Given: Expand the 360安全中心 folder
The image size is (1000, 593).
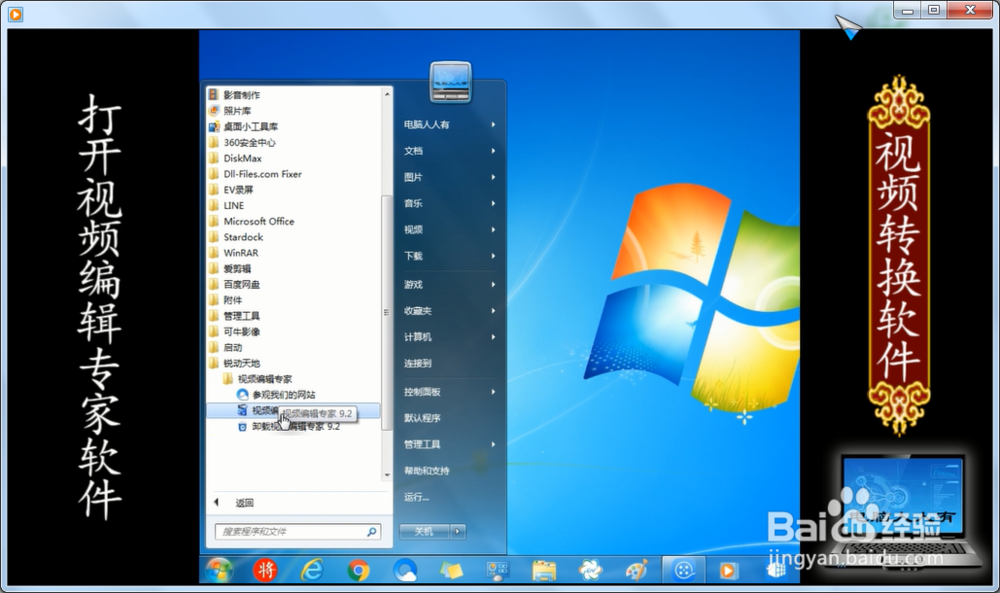Looking at the screenshot, I should pyautogui.click(x=243, y=142).
